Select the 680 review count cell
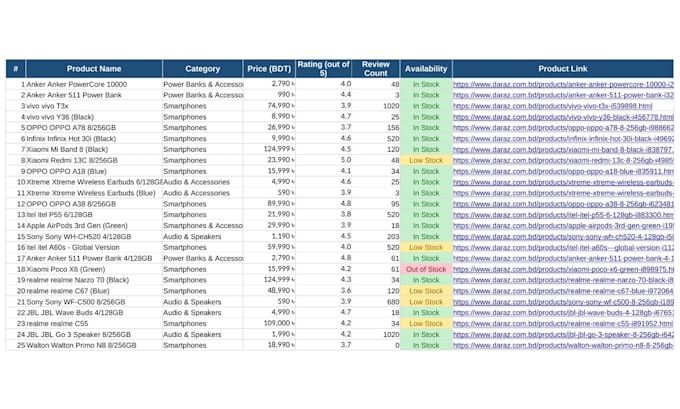The image size is (680, 409). point(376,302)
